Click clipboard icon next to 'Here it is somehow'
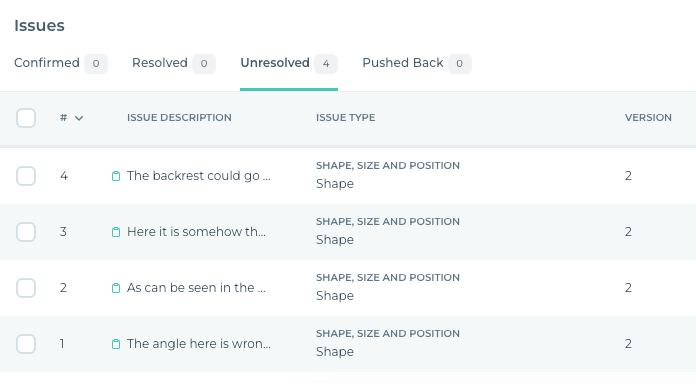This screenshot has width=696, height=383. [116, 232]
